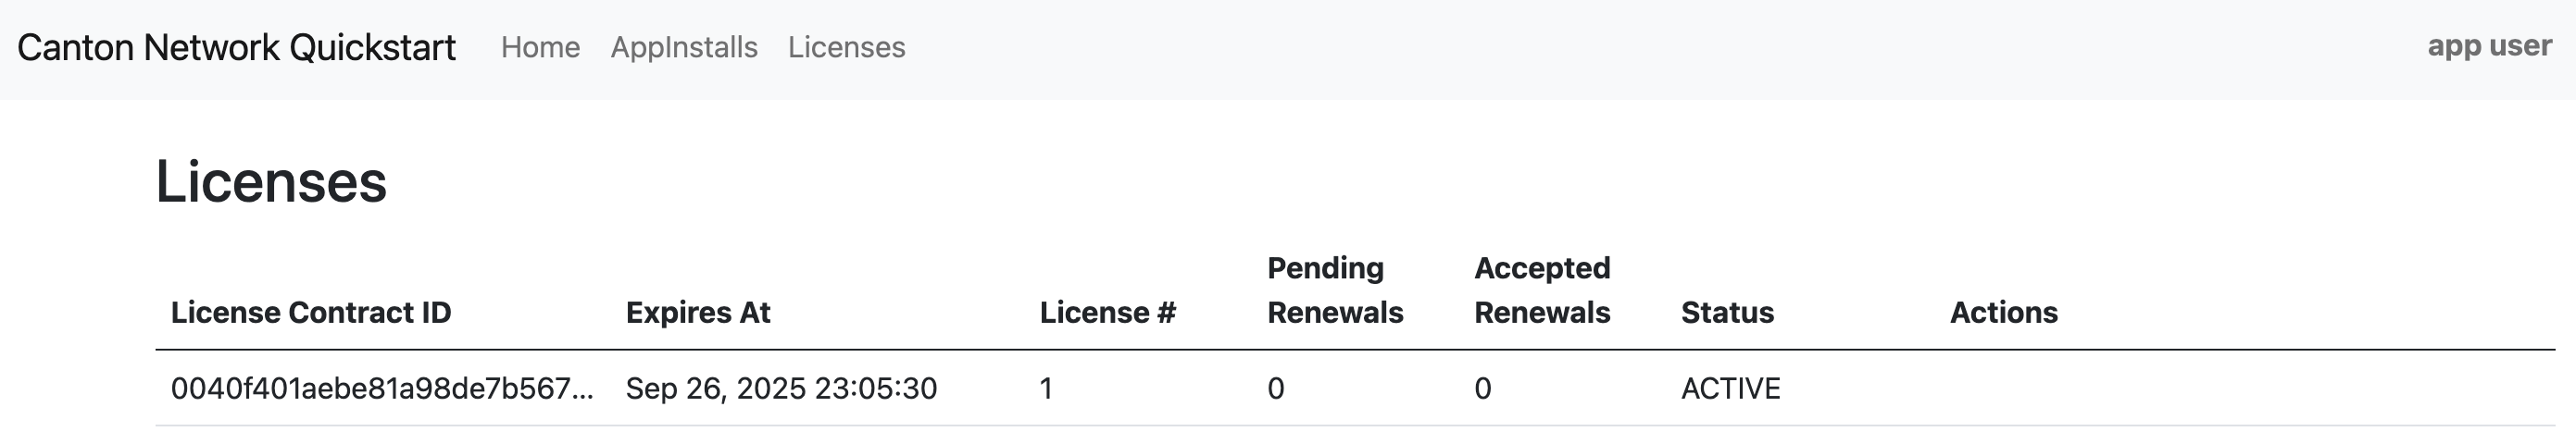Select the contract ID starting with 0040f401

pos(382,389)
